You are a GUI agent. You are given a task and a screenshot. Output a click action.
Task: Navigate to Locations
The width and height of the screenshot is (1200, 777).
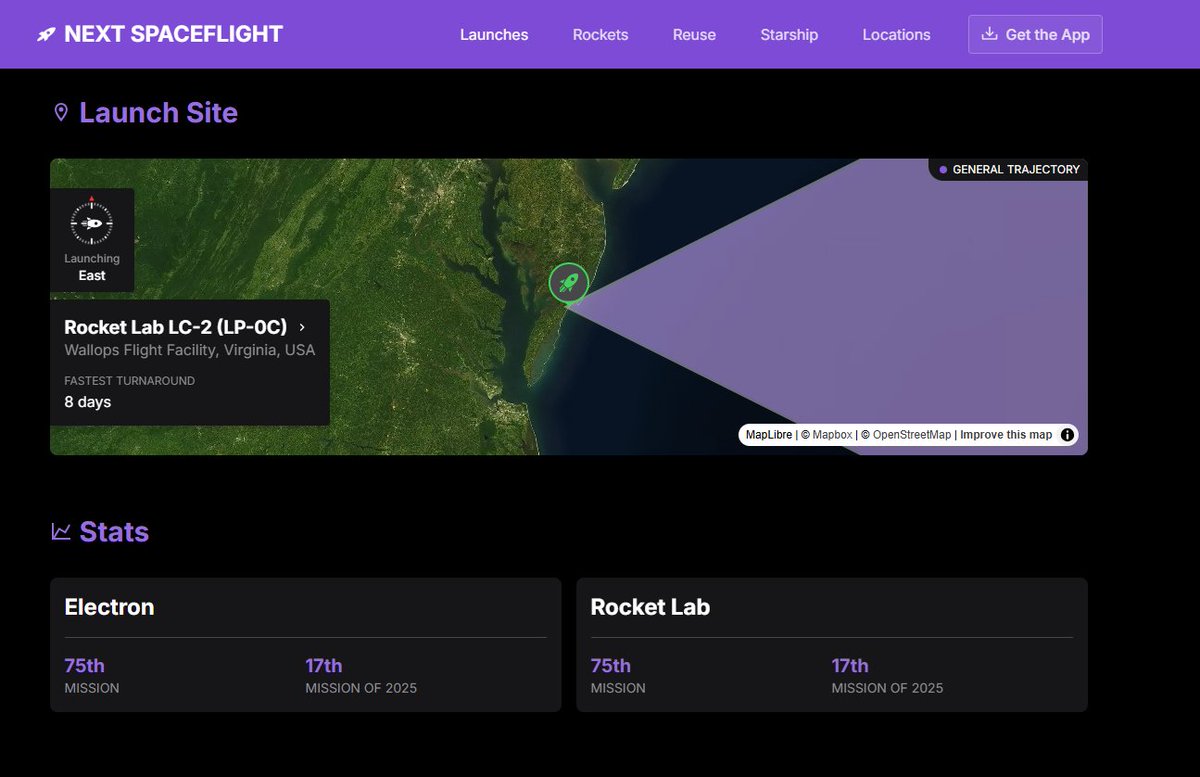(896, 34)
